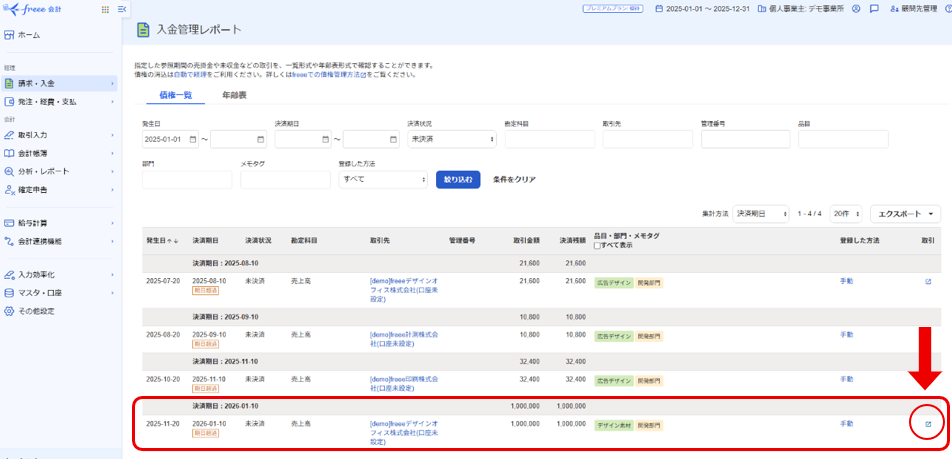This screenshot has height=459, width=952.
Task: Open the 20件 page size dropdown
Action: click(x=846, y=214)
